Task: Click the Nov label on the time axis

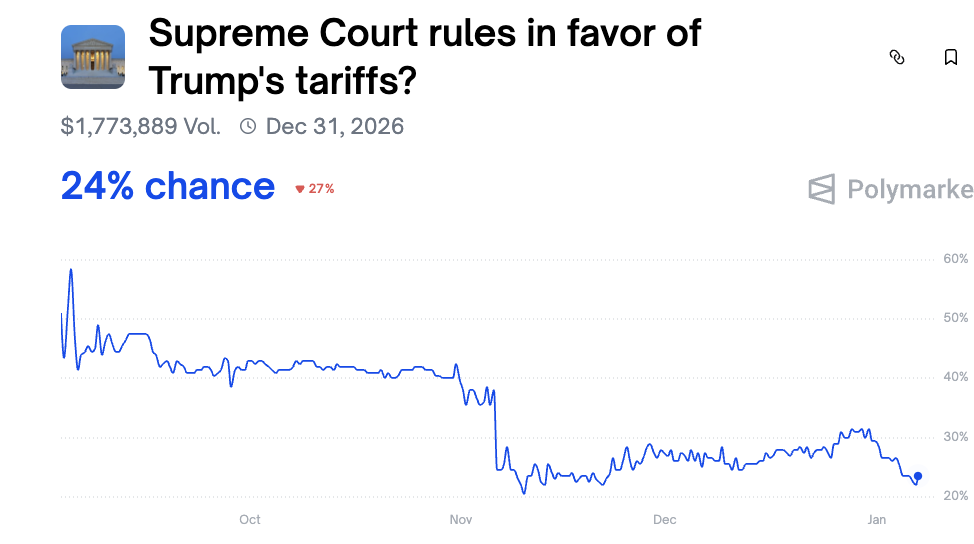Action: click(x=461, y=519)
